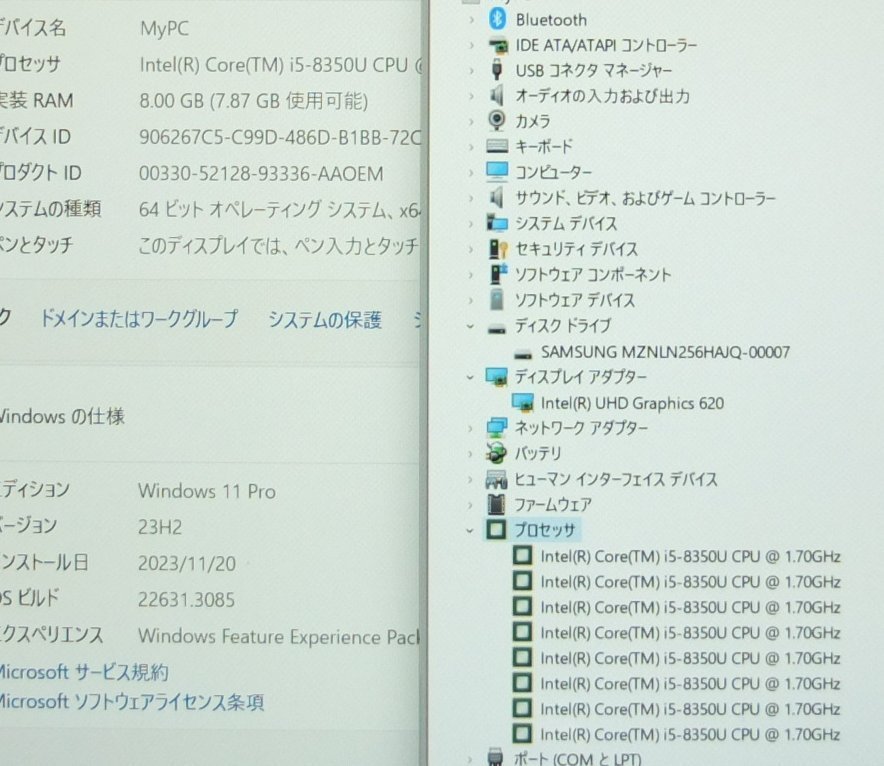This screenshot has width=884, height=766.
Task: Expand the Bluetooth node
Action: (x=471, y=20)
